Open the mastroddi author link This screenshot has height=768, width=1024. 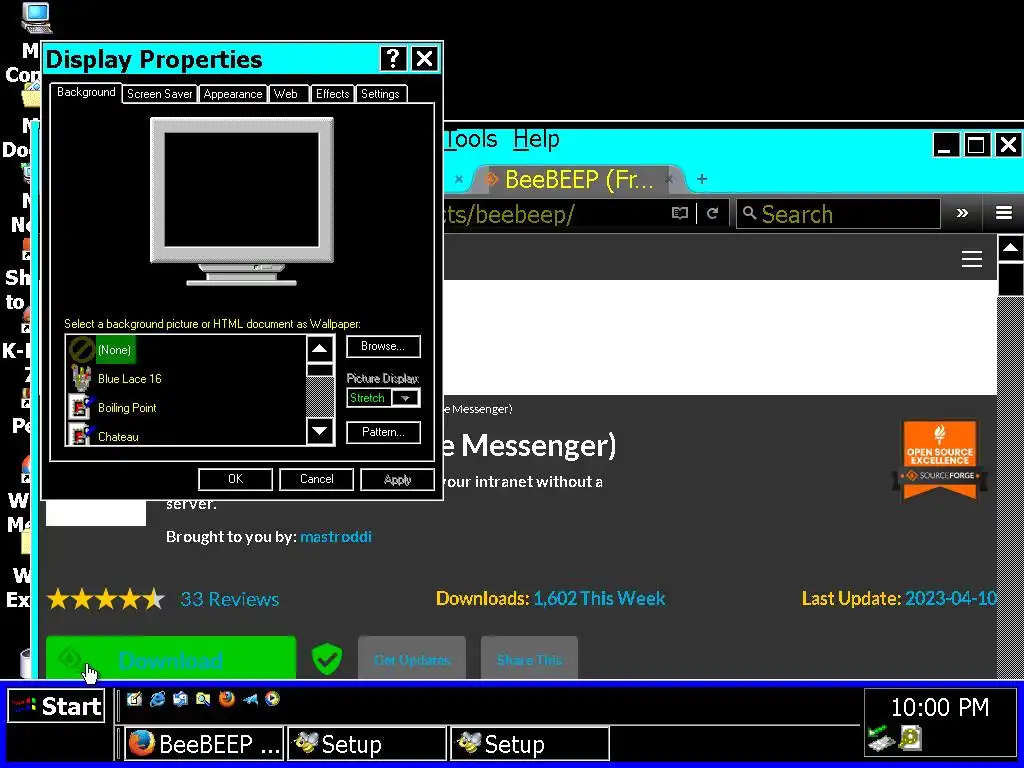pos(336,537)
